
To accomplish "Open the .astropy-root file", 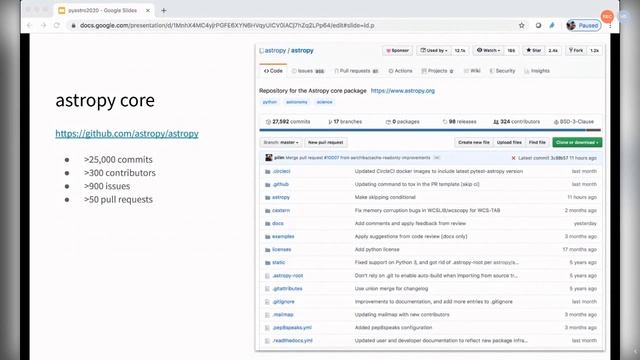I will [288, 276].
